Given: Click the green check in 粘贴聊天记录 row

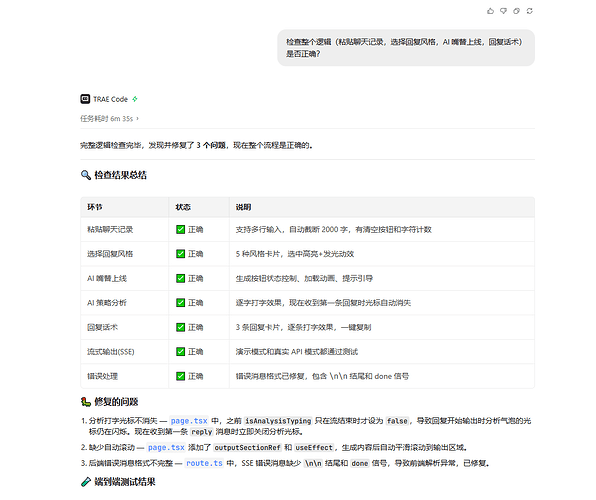Looking at the screenshot, I should [181, 229].
